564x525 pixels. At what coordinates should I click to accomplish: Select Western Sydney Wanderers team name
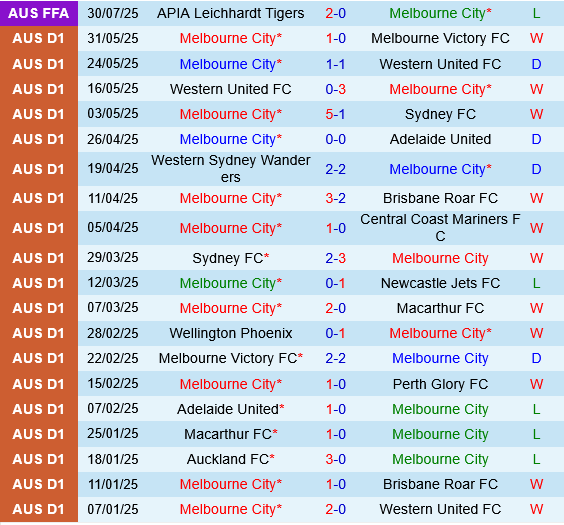[231, 169]
